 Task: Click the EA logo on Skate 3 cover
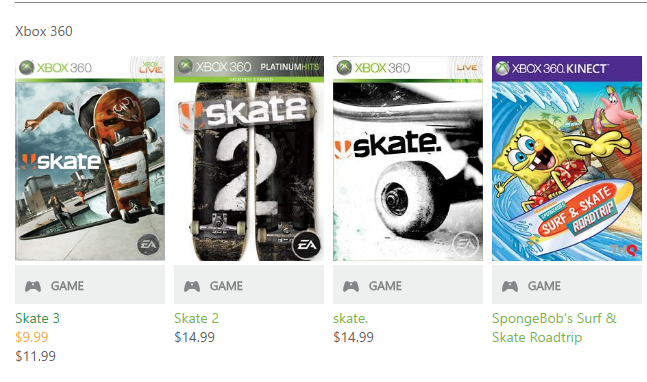click(148, 245)
